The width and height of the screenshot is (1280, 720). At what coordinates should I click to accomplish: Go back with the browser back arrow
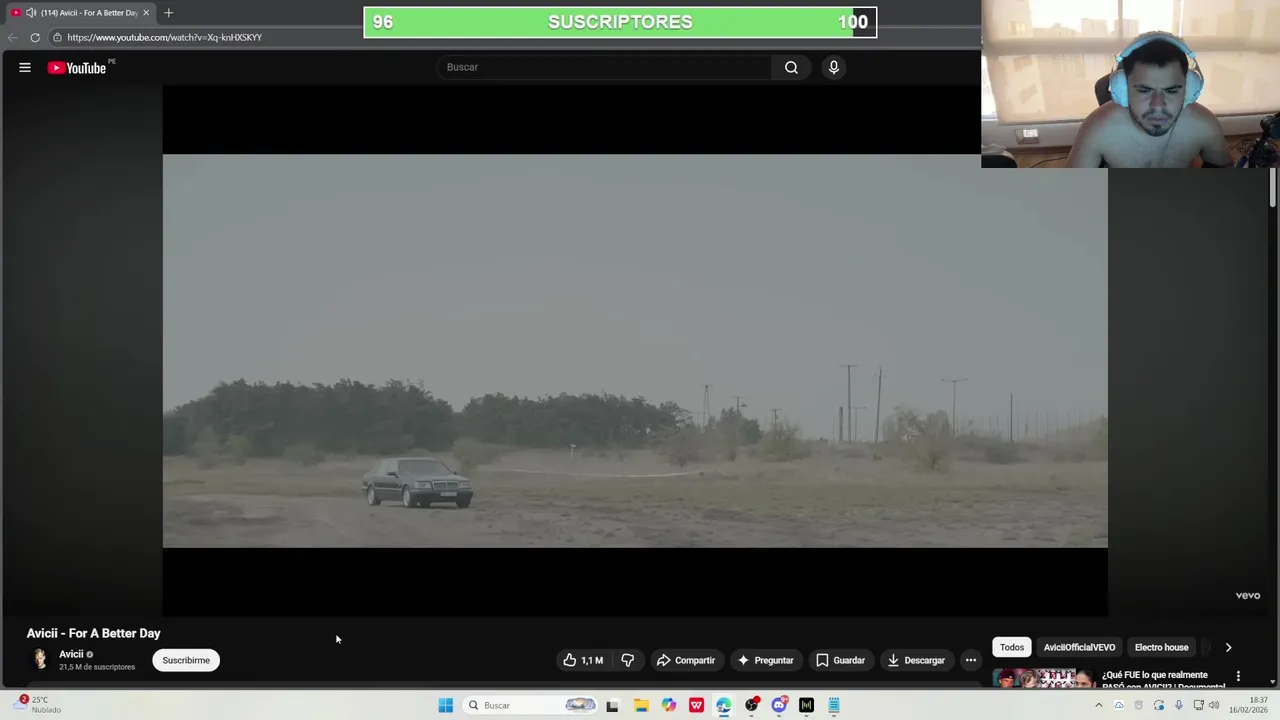13,37
